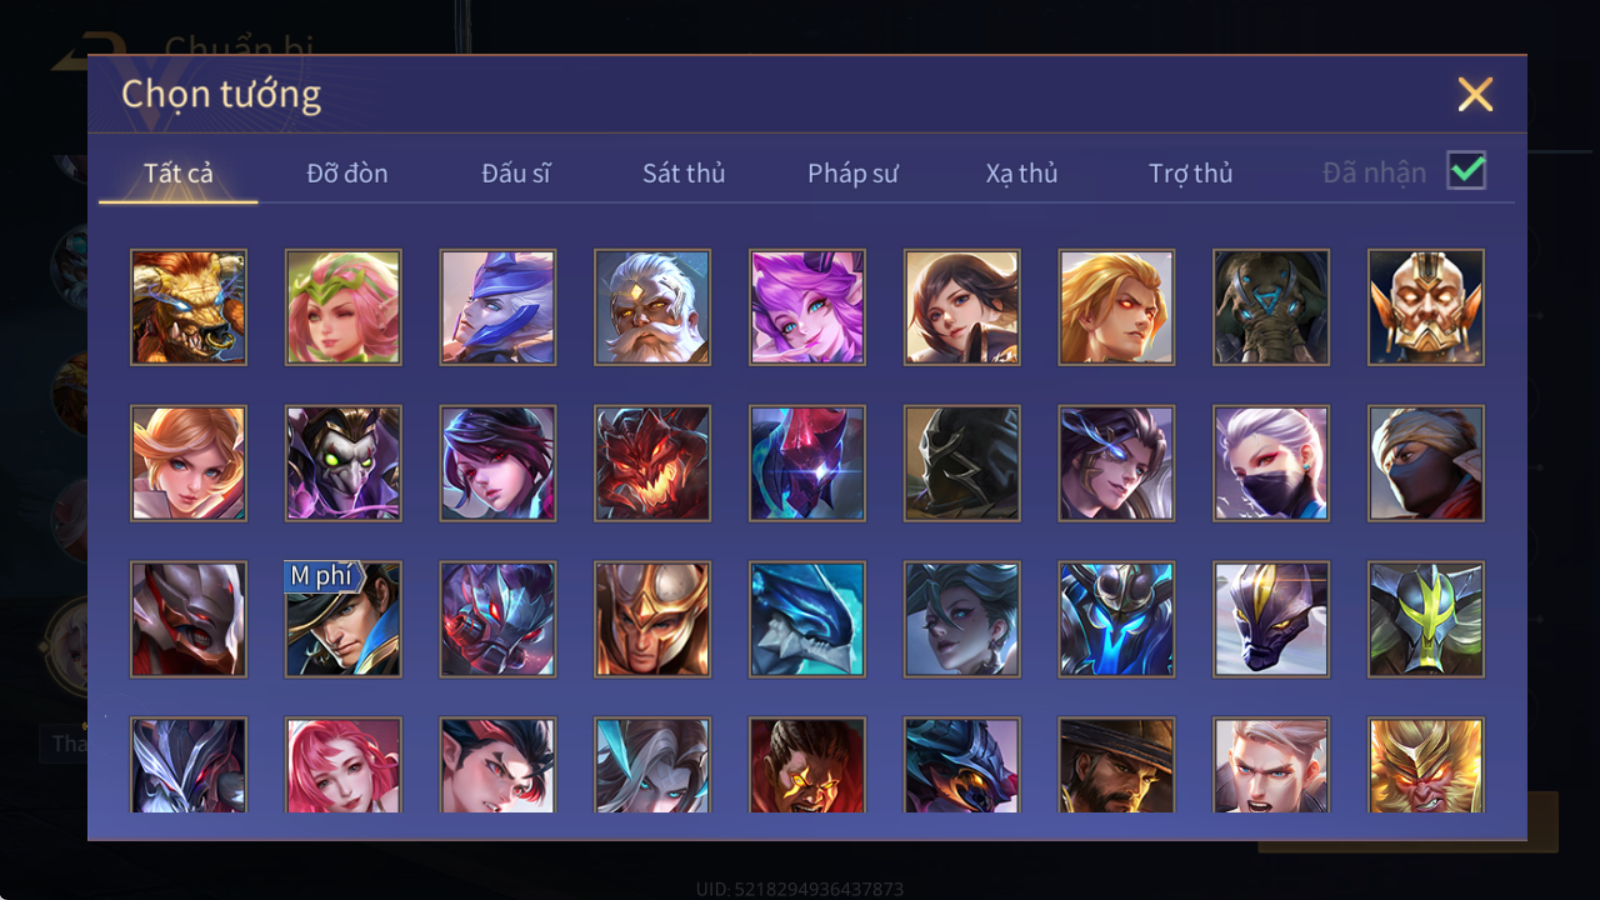Select the white-haired masked female ninja
Image resolution: width=1600 pixels, height=900 pixels.
pyautogui.click(x=1271, y=463)
